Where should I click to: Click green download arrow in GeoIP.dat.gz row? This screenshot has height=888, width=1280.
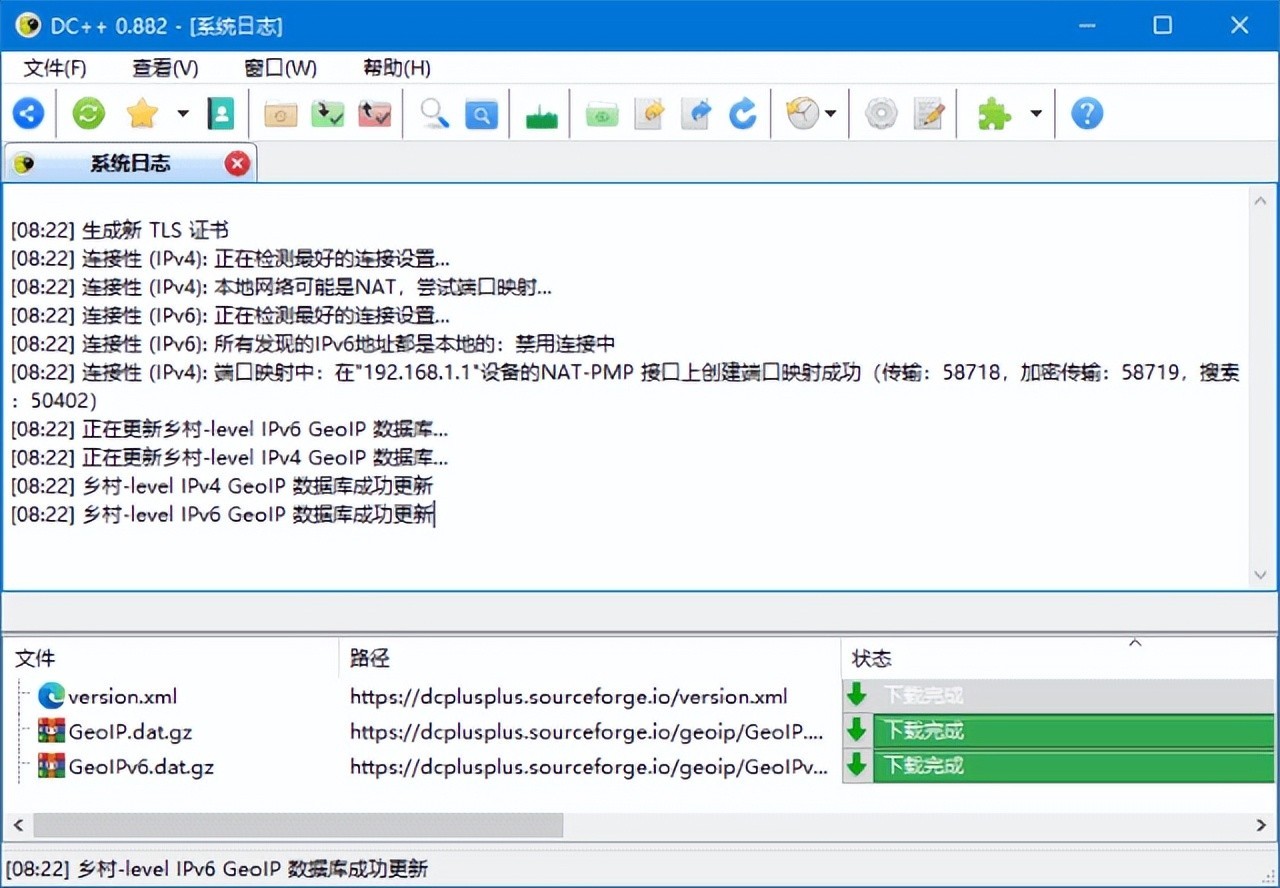point(857,730)
